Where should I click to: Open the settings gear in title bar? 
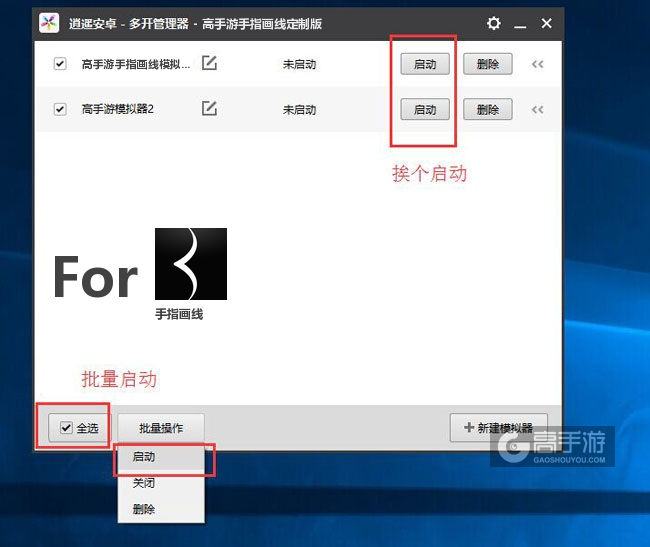pyautogui.click(x=493, y=23)
